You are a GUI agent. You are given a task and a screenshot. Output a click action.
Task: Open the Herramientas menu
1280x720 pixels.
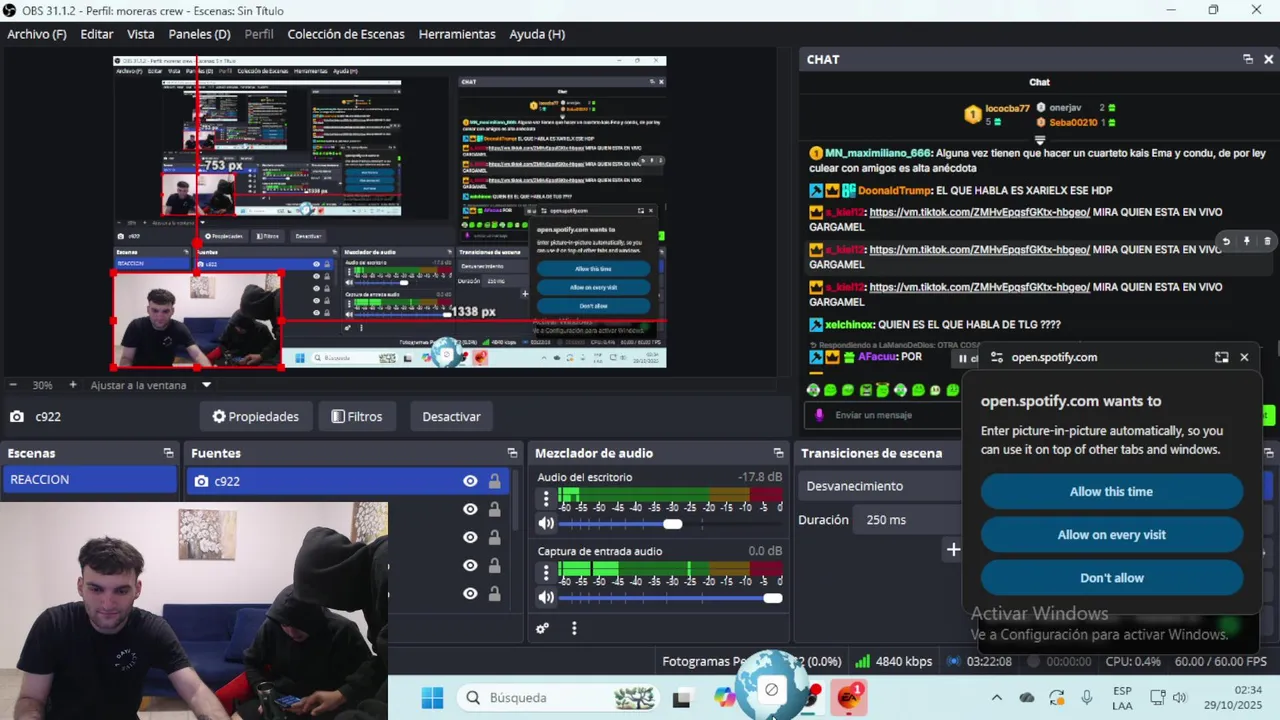[x=457, y=34]
